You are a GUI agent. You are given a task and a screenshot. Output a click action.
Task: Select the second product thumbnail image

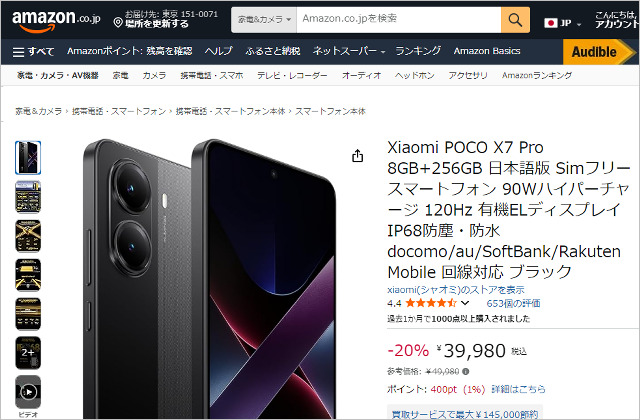[28, 197]
